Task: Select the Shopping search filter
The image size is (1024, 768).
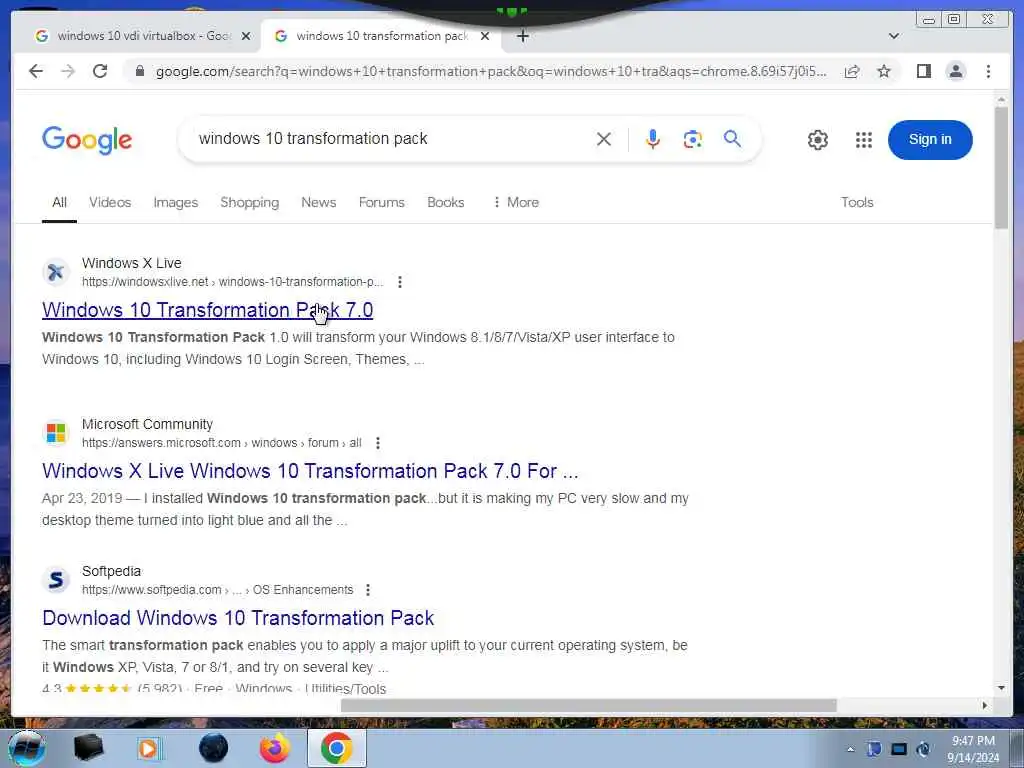Action: coord(249,202)
